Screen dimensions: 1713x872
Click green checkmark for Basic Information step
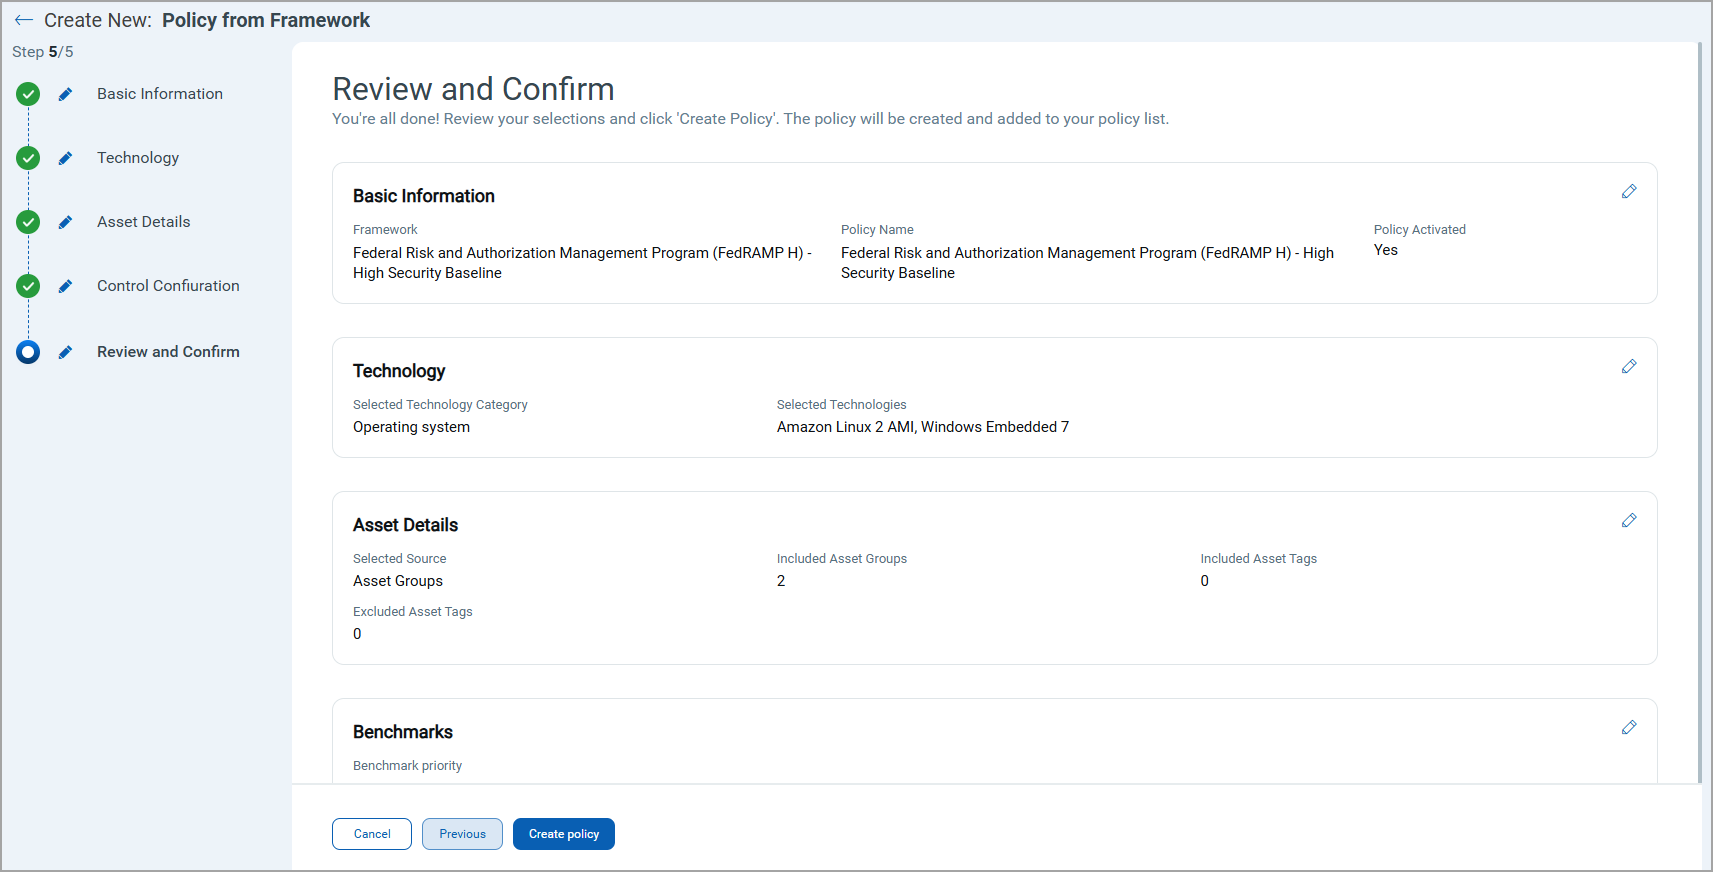(28, 94)
